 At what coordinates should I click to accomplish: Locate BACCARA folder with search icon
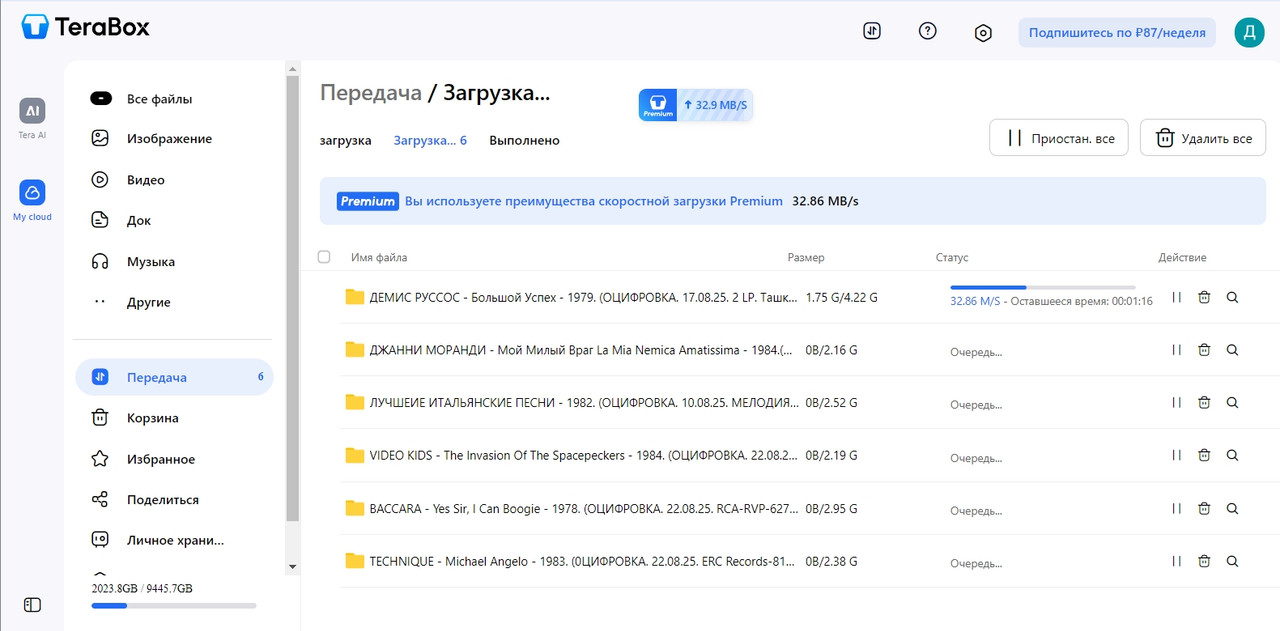click(x=1232, y=508)
